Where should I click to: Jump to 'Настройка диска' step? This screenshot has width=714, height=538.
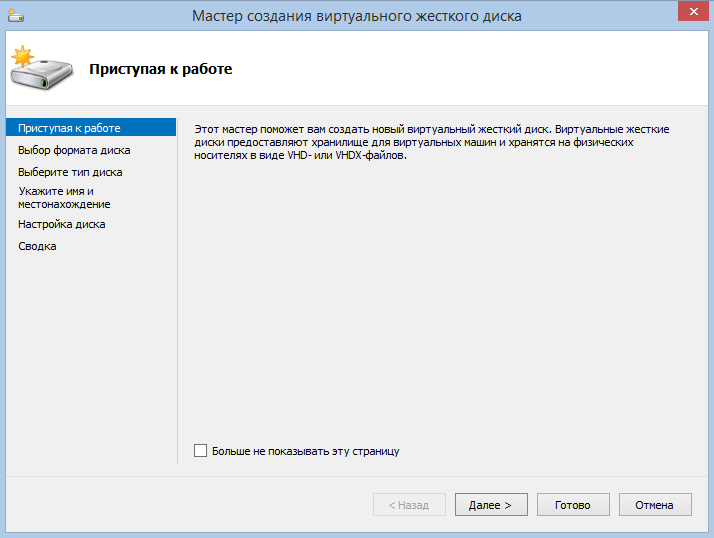click(x=61, y=224)
